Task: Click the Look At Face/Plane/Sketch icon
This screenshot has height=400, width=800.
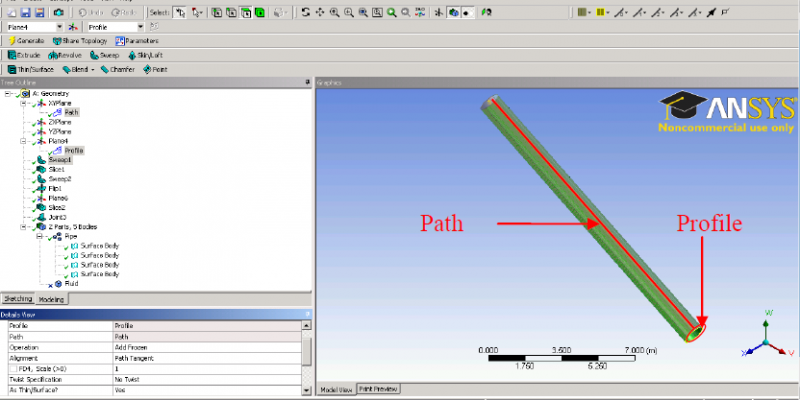Action: 486,13
